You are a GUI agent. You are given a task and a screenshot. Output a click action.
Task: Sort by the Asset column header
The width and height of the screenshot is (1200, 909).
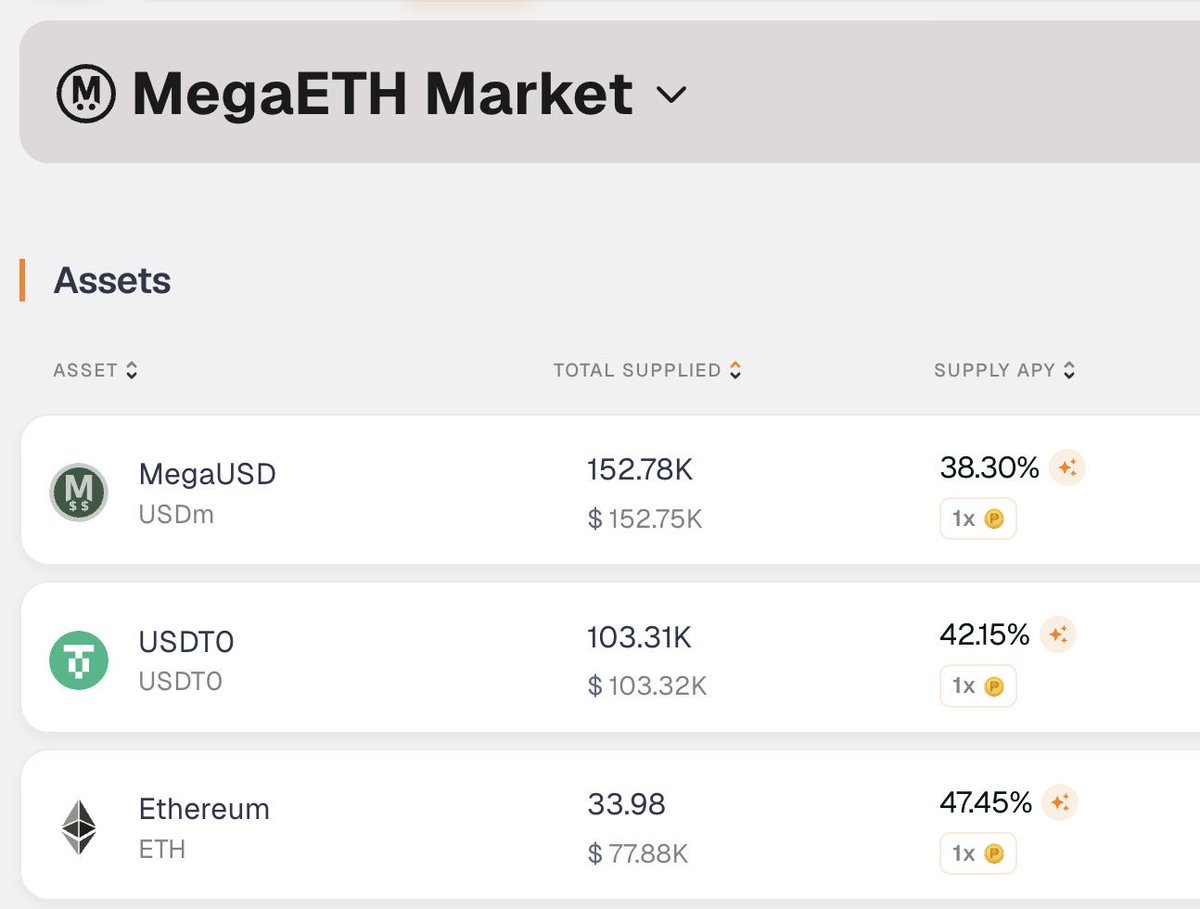[x=95, y=370]
